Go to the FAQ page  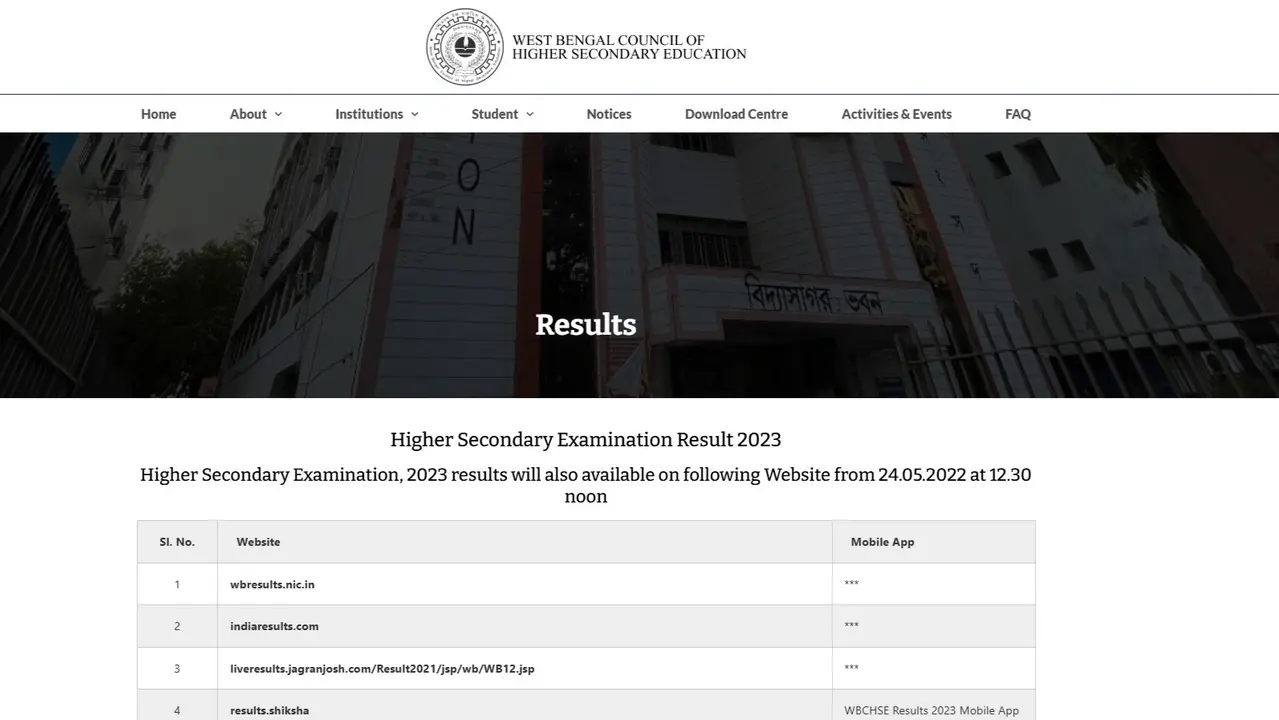[x=1017, y=113]
